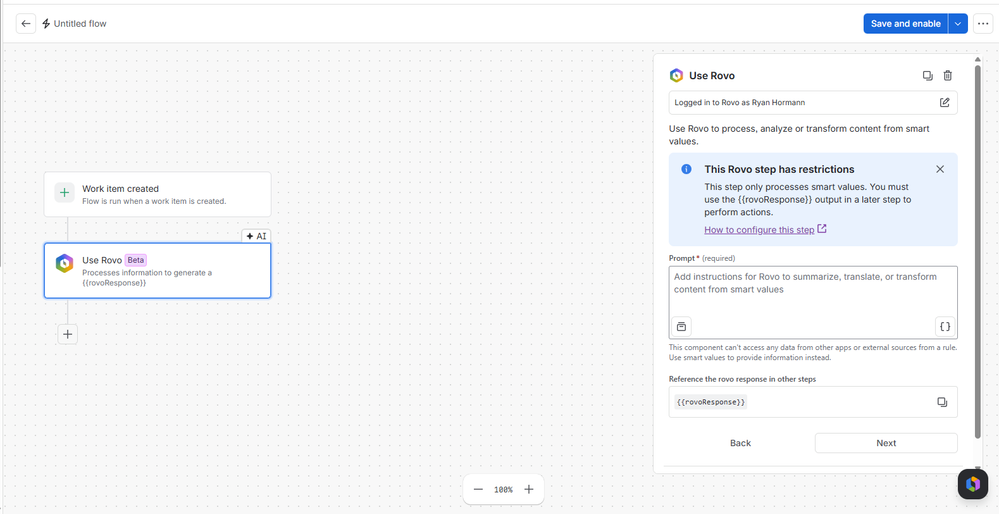The image size is (999, 514).
Task: Delete the Use Rovo step
Action: click(948, 76)
